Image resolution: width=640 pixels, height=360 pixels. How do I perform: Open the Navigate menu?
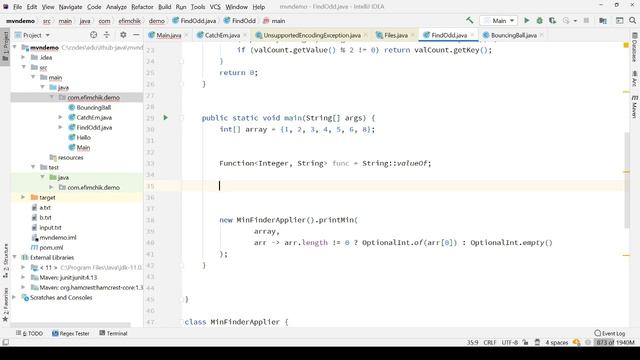[x=70, y=7]
